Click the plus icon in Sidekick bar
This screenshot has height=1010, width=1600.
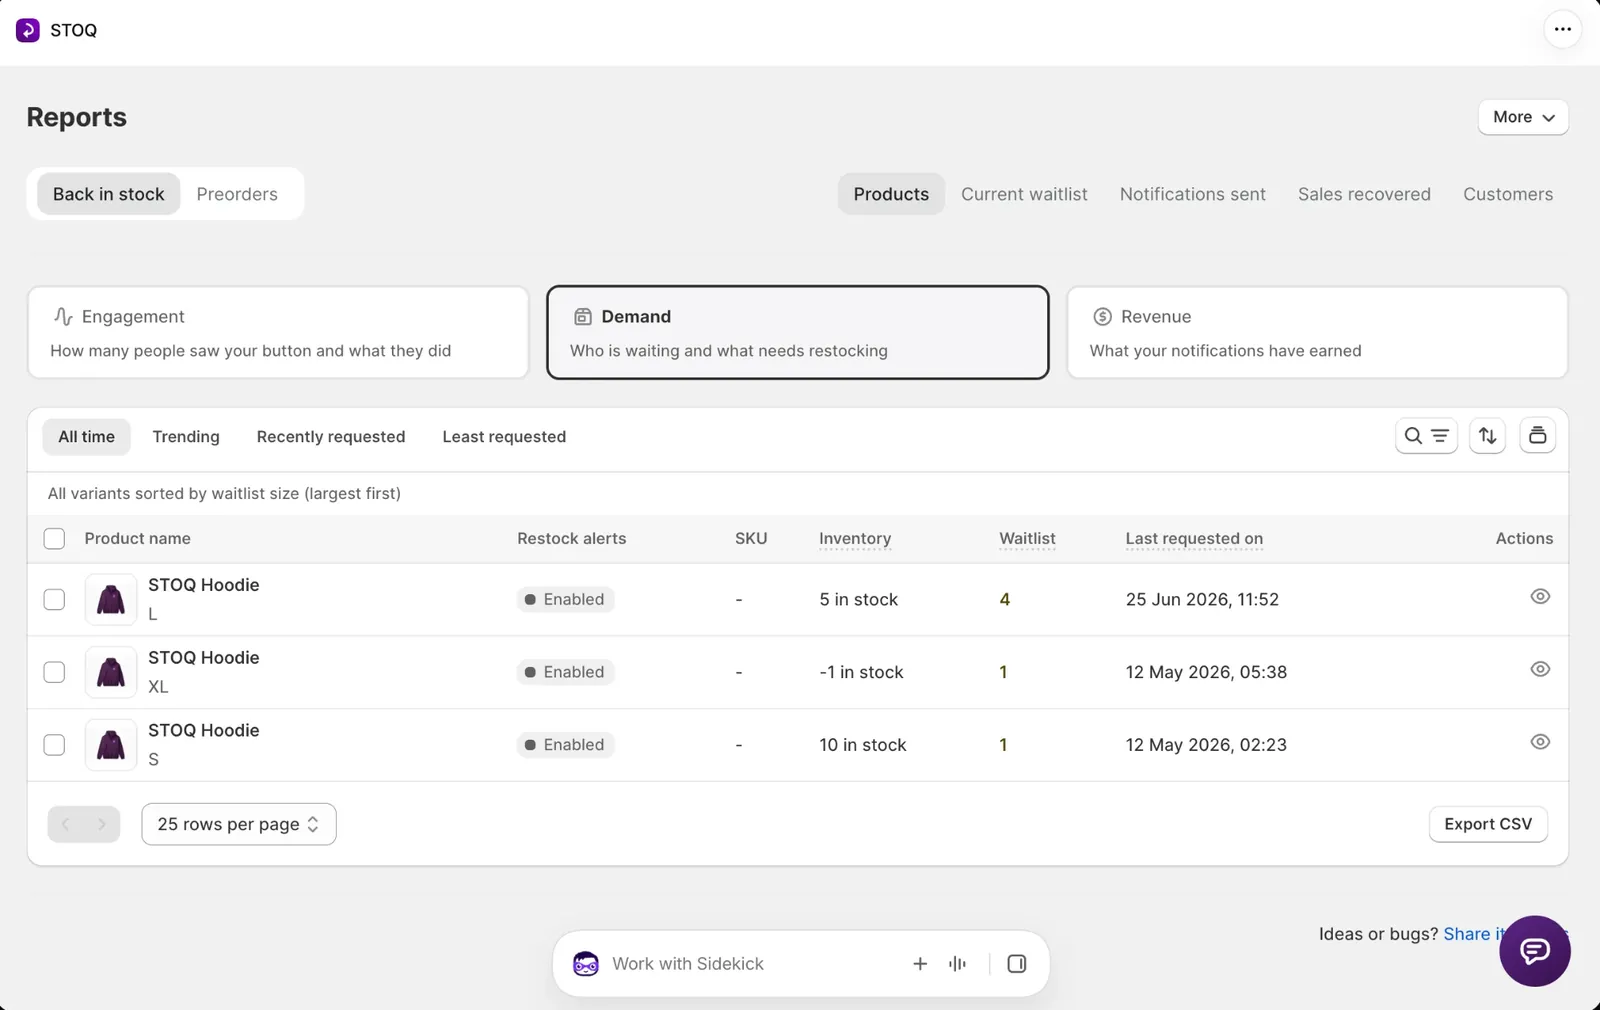(x=920, y=964)
